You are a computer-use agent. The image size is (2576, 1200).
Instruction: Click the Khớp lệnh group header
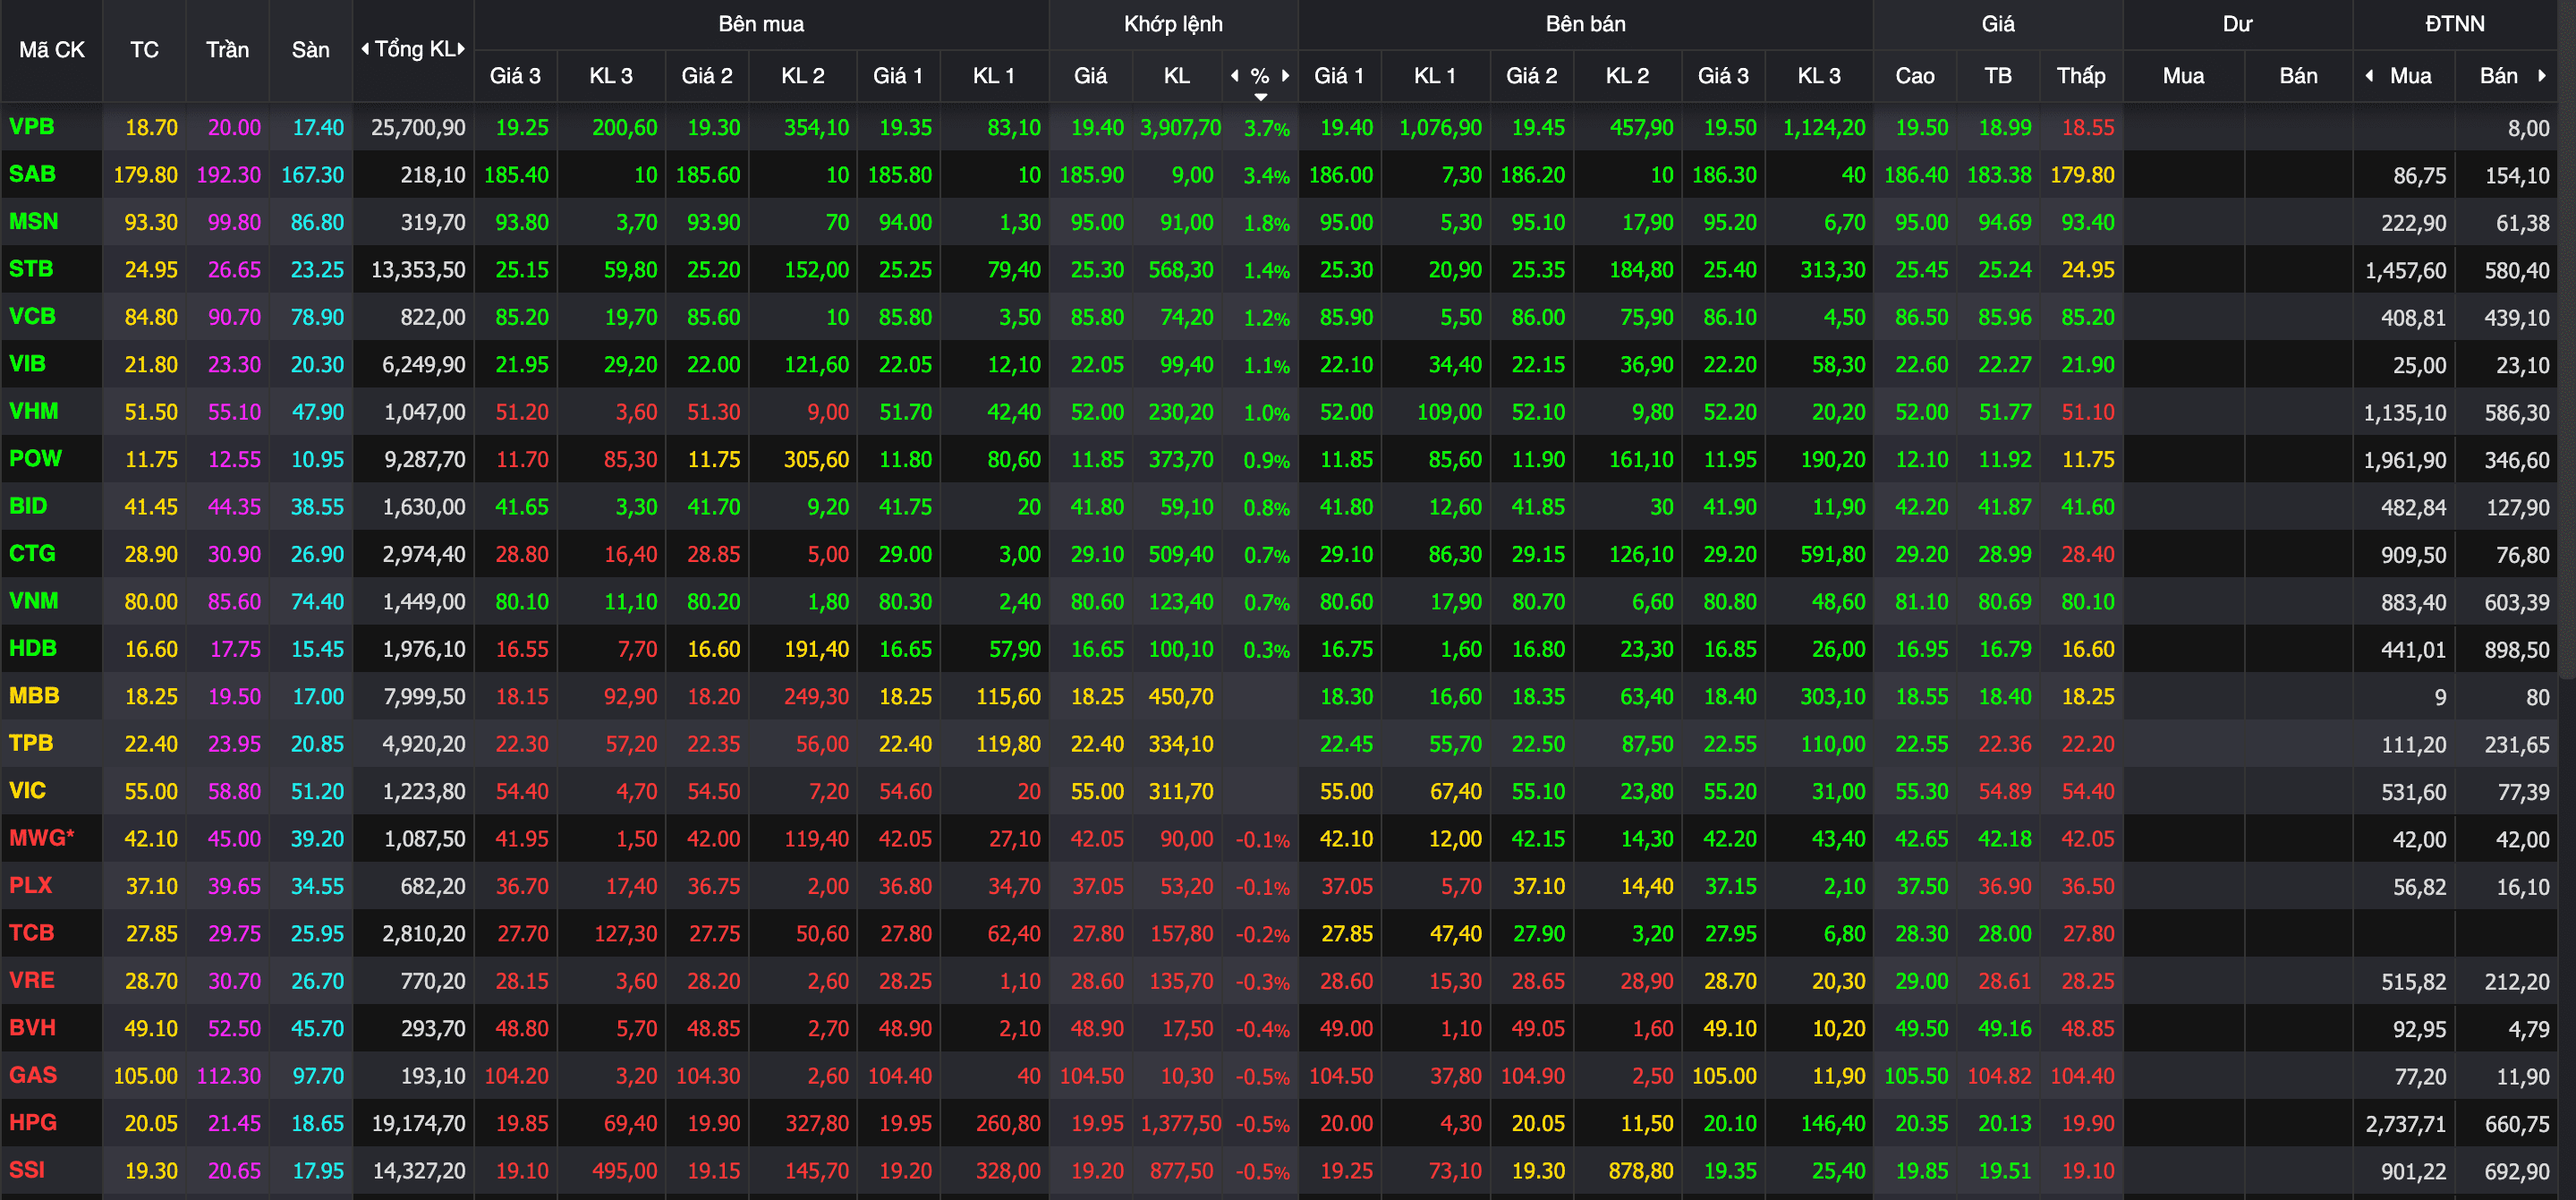[1173, 24]
